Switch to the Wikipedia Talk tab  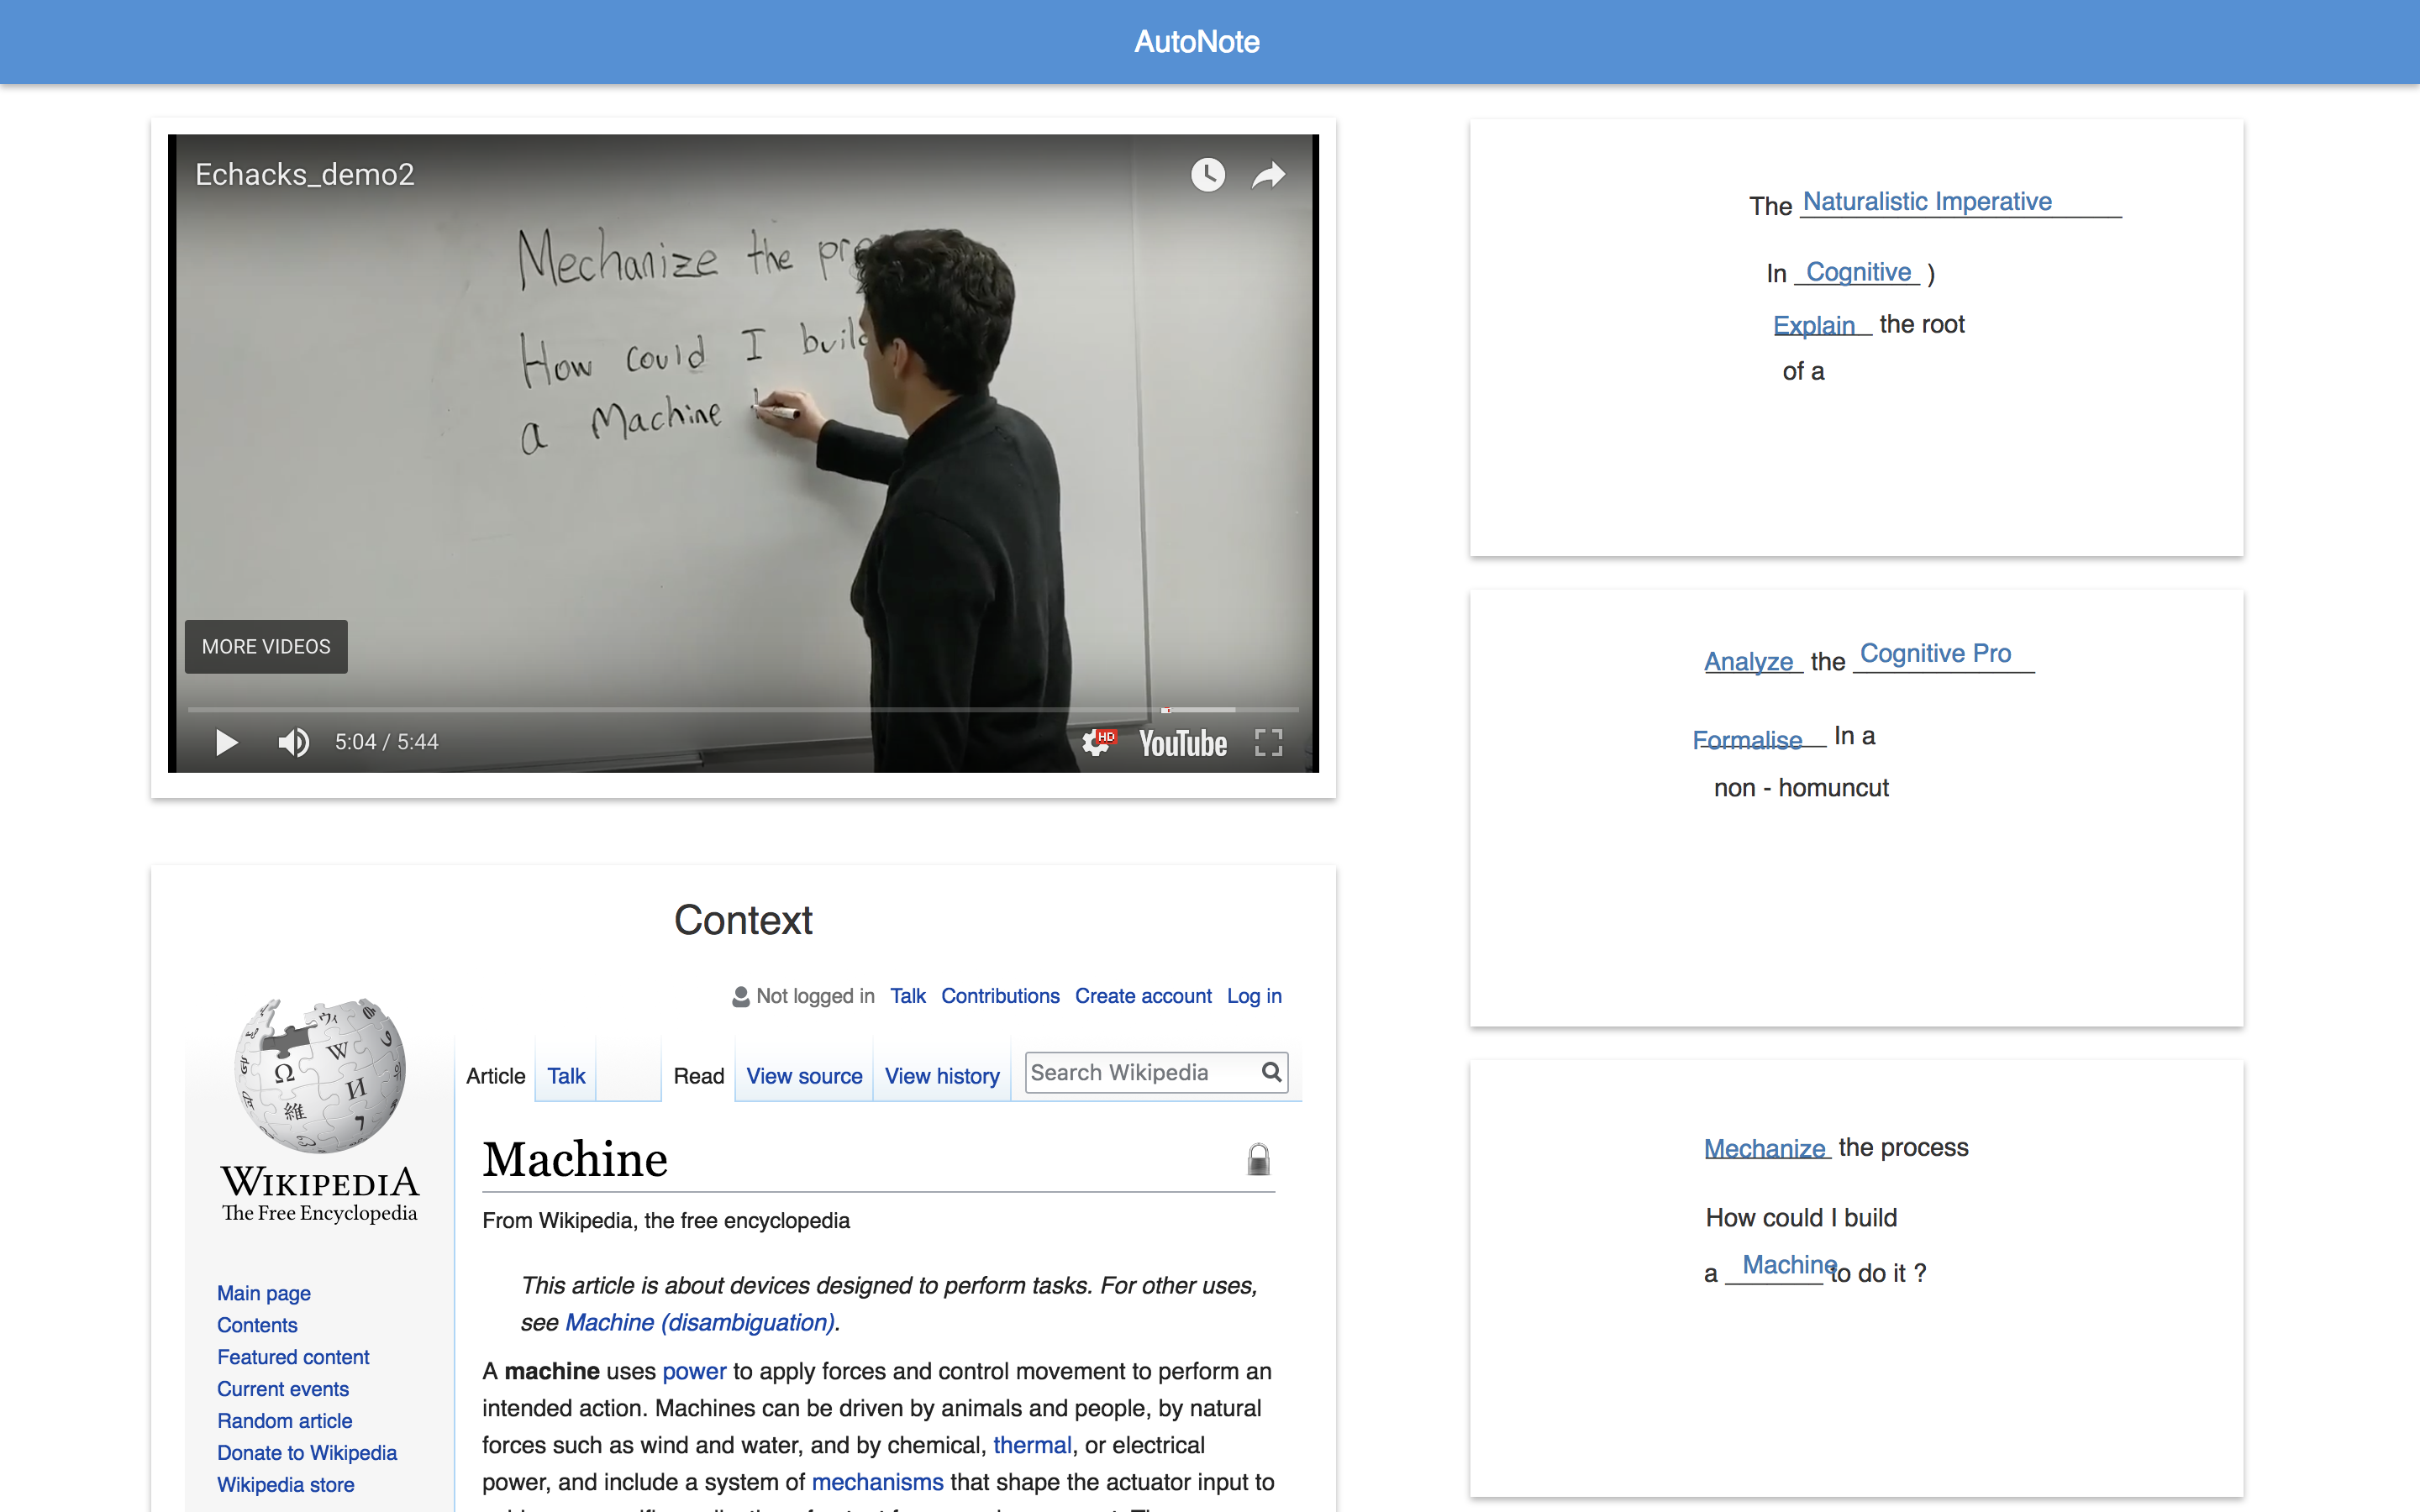[565, 1076]
